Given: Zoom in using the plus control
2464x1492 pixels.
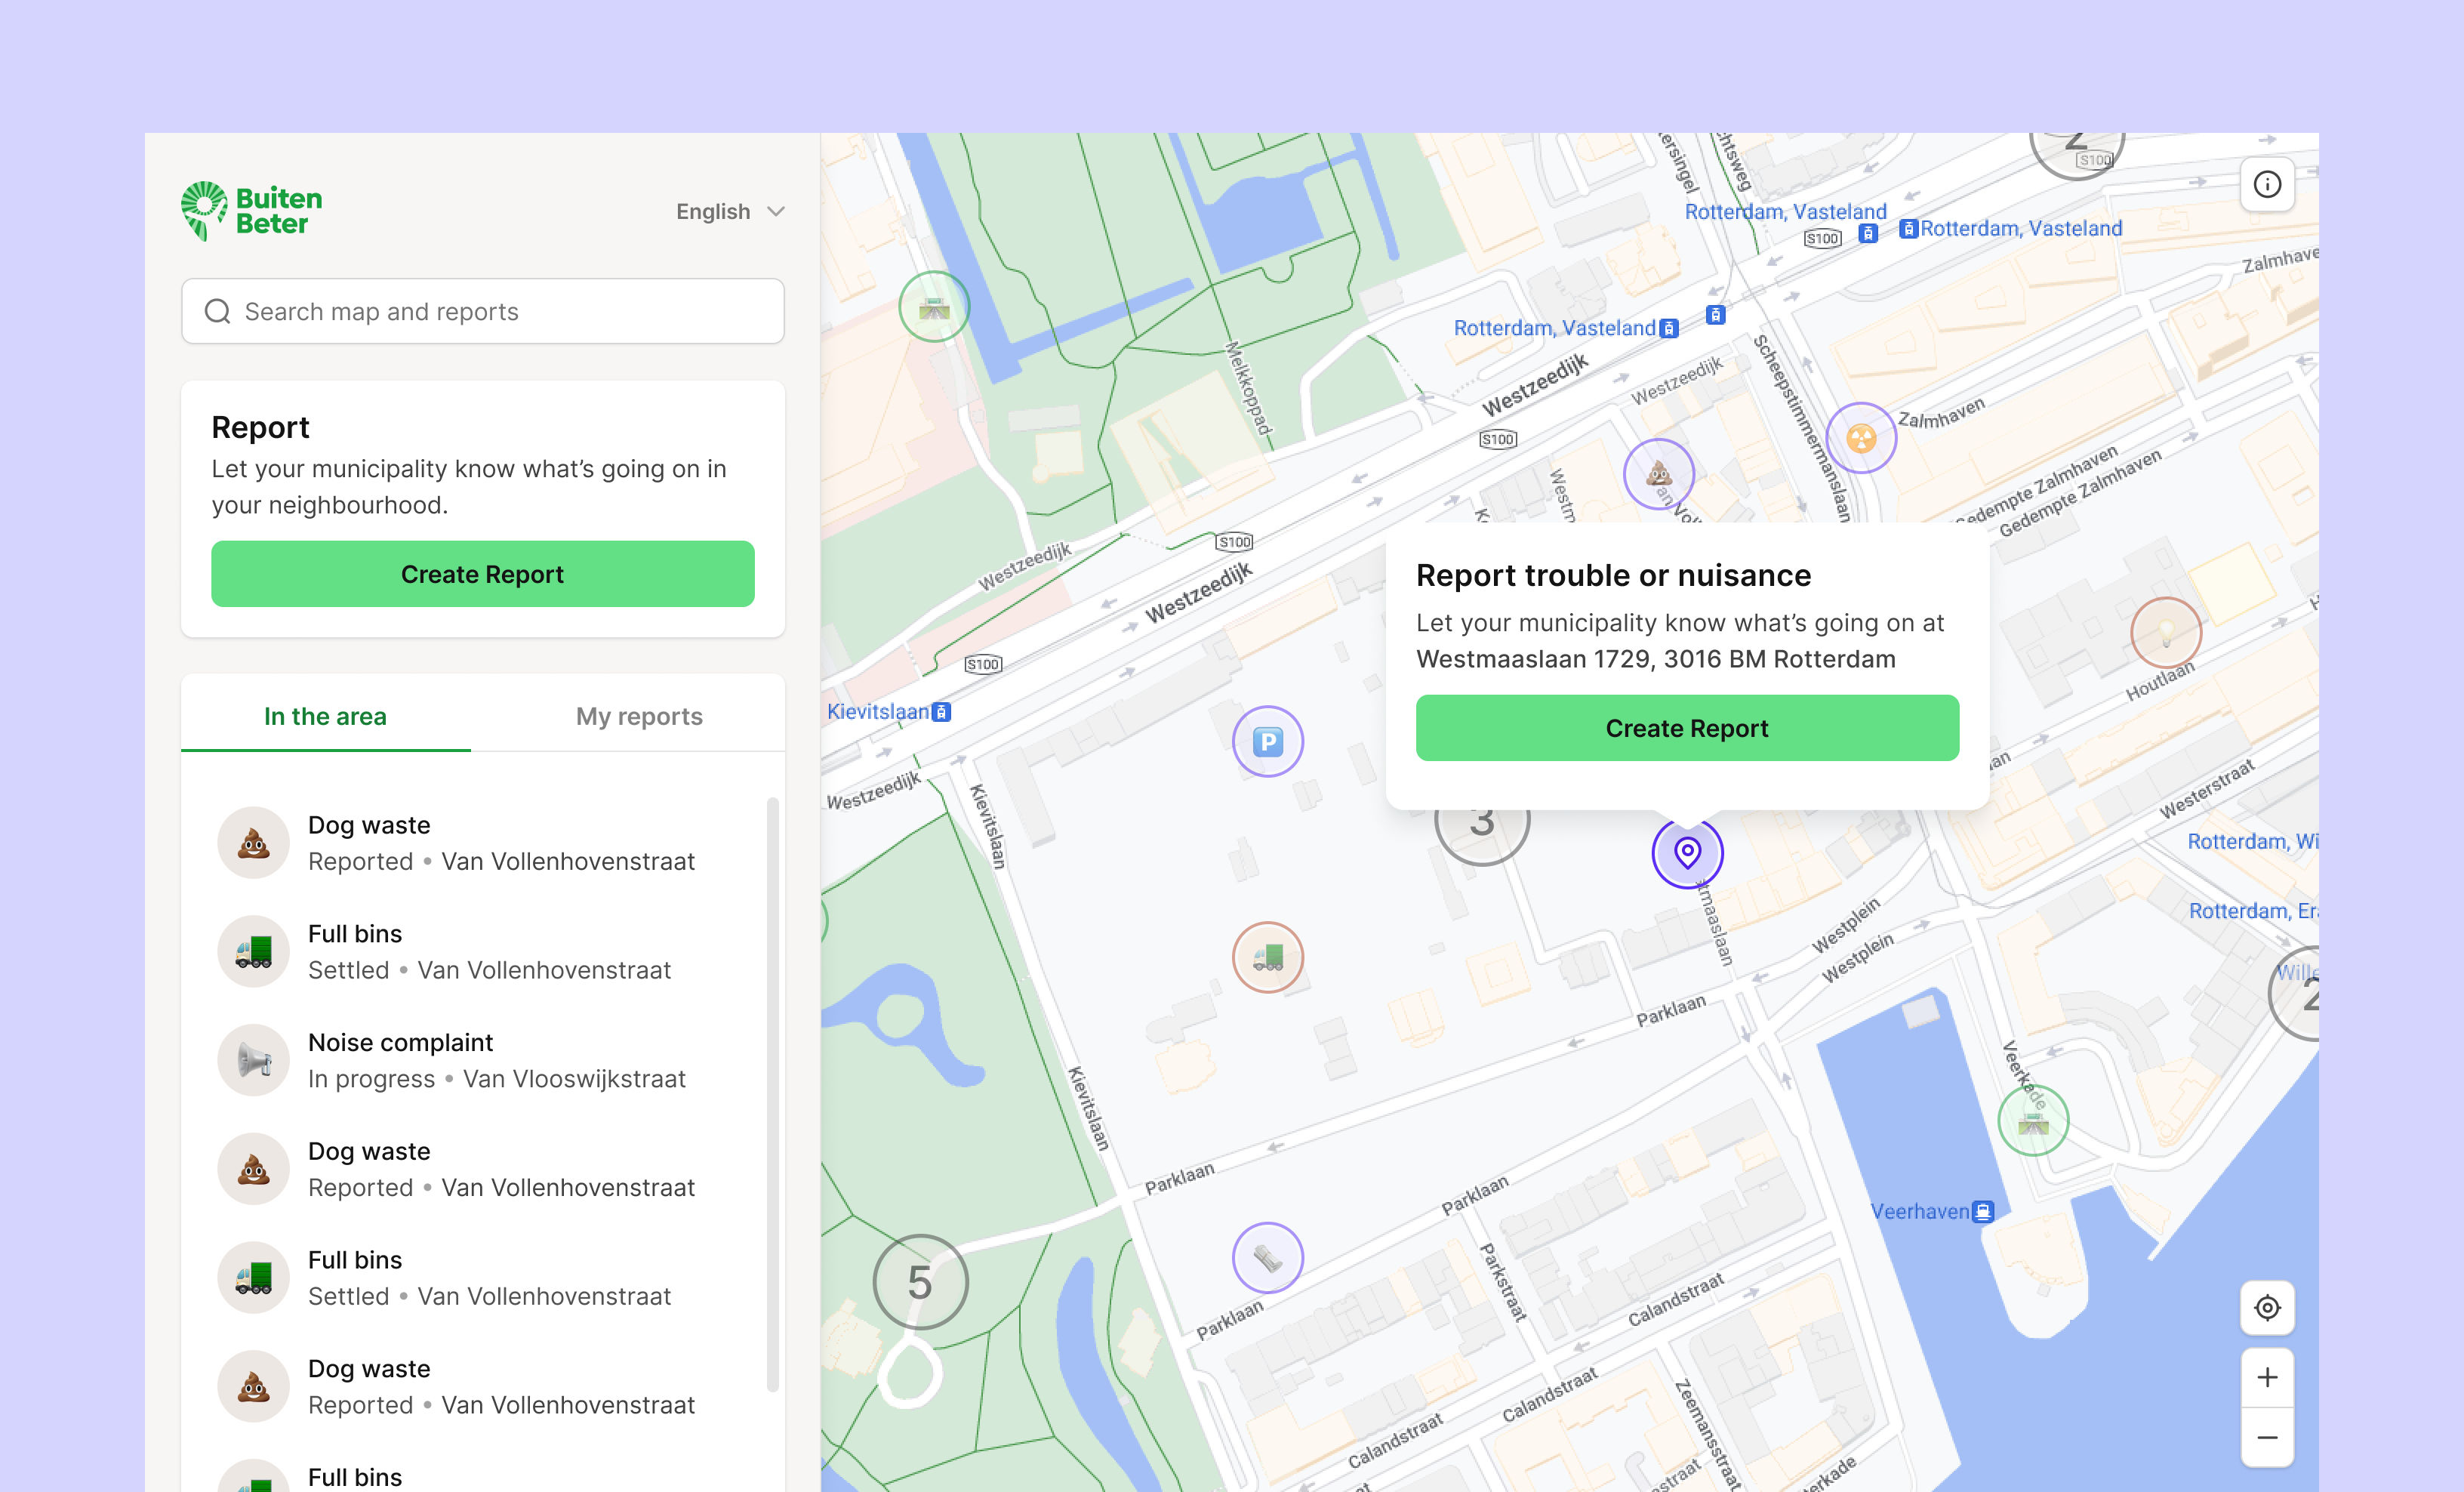Looking at the screenshot, I should point(2267,1377).
